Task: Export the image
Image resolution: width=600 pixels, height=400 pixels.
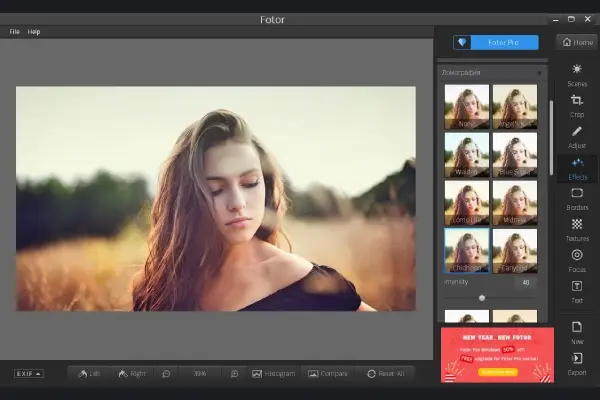Action: (577, 364)
